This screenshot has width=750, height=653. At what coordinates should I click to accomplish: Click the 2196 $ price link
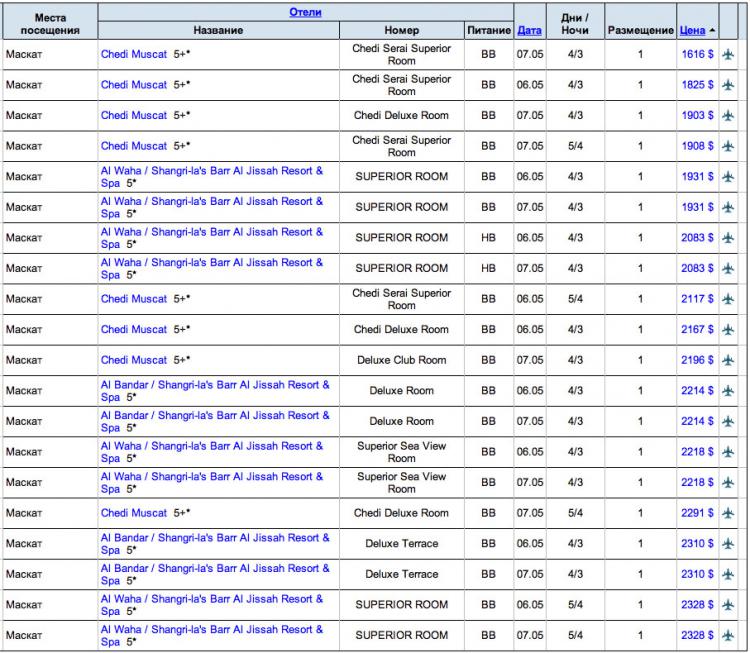697,360
